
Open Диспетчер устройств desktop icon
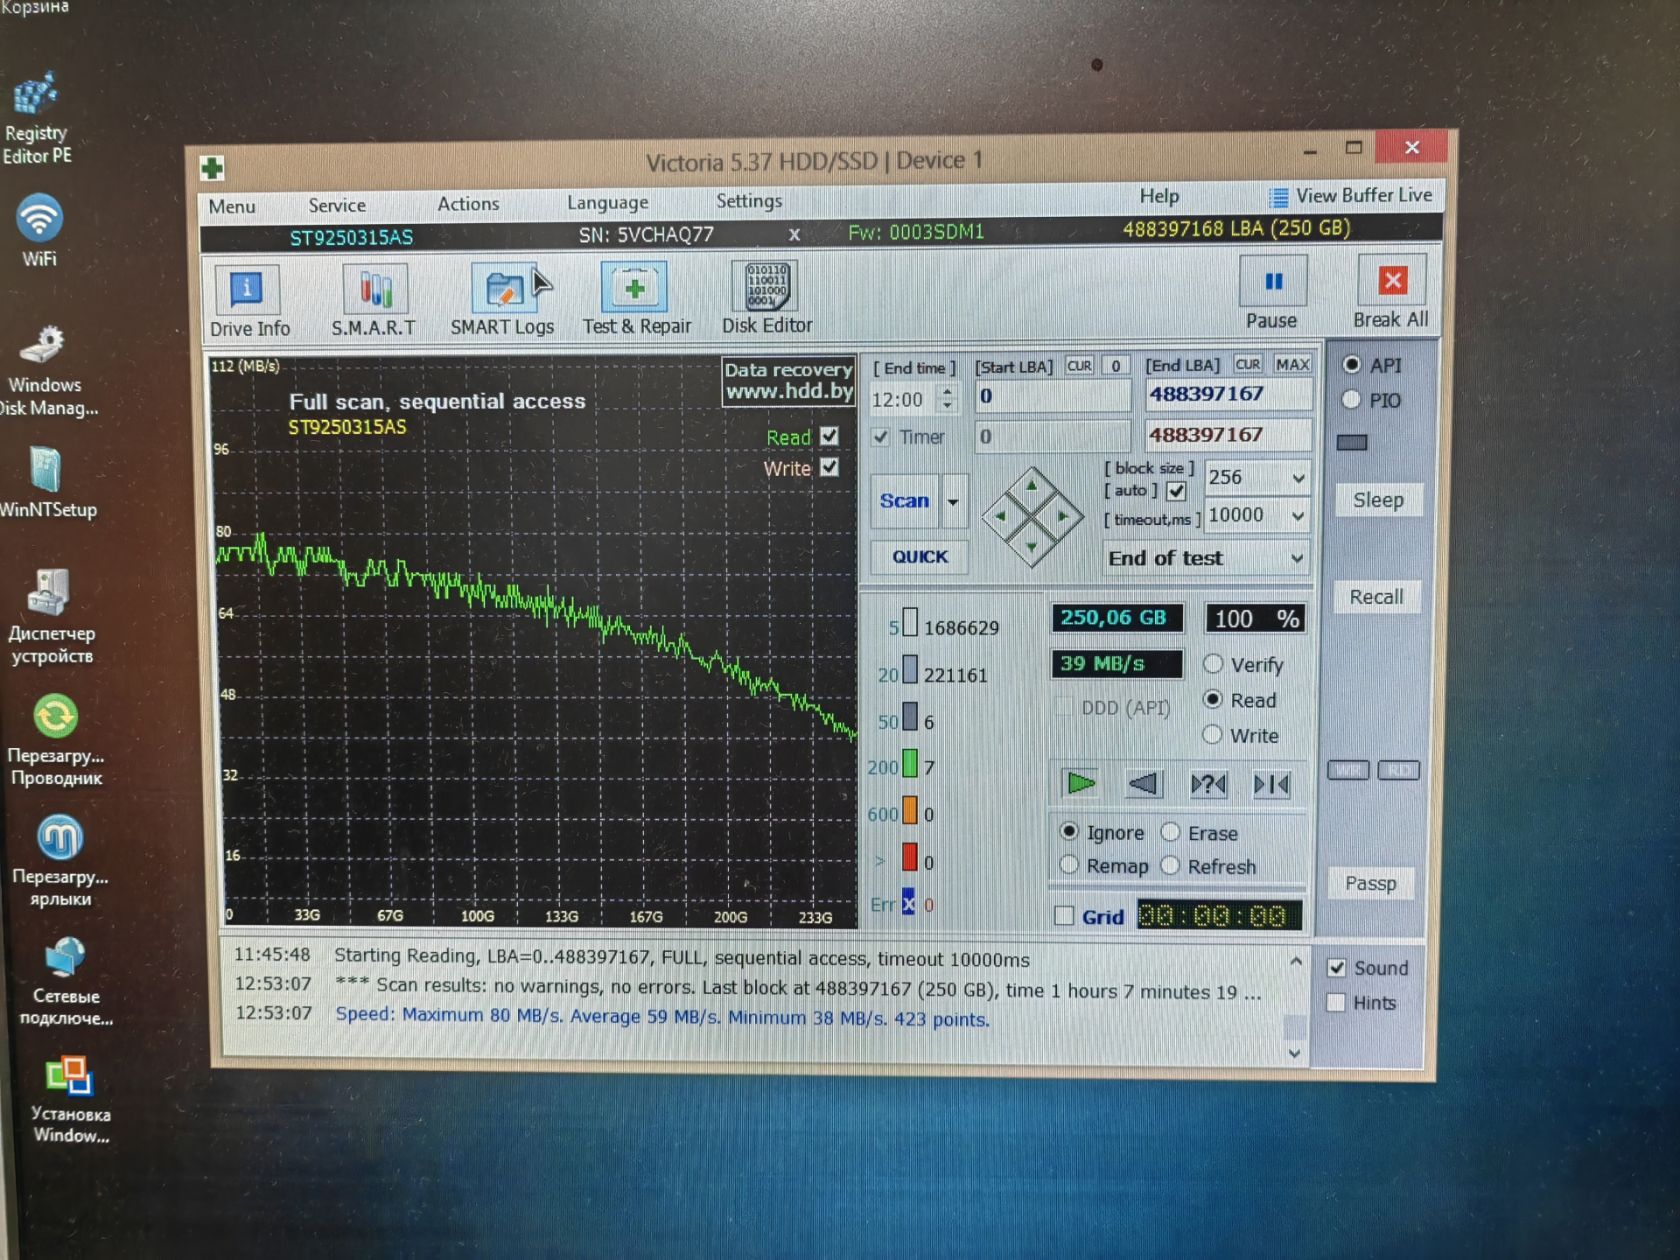click(x=52, y=616)
